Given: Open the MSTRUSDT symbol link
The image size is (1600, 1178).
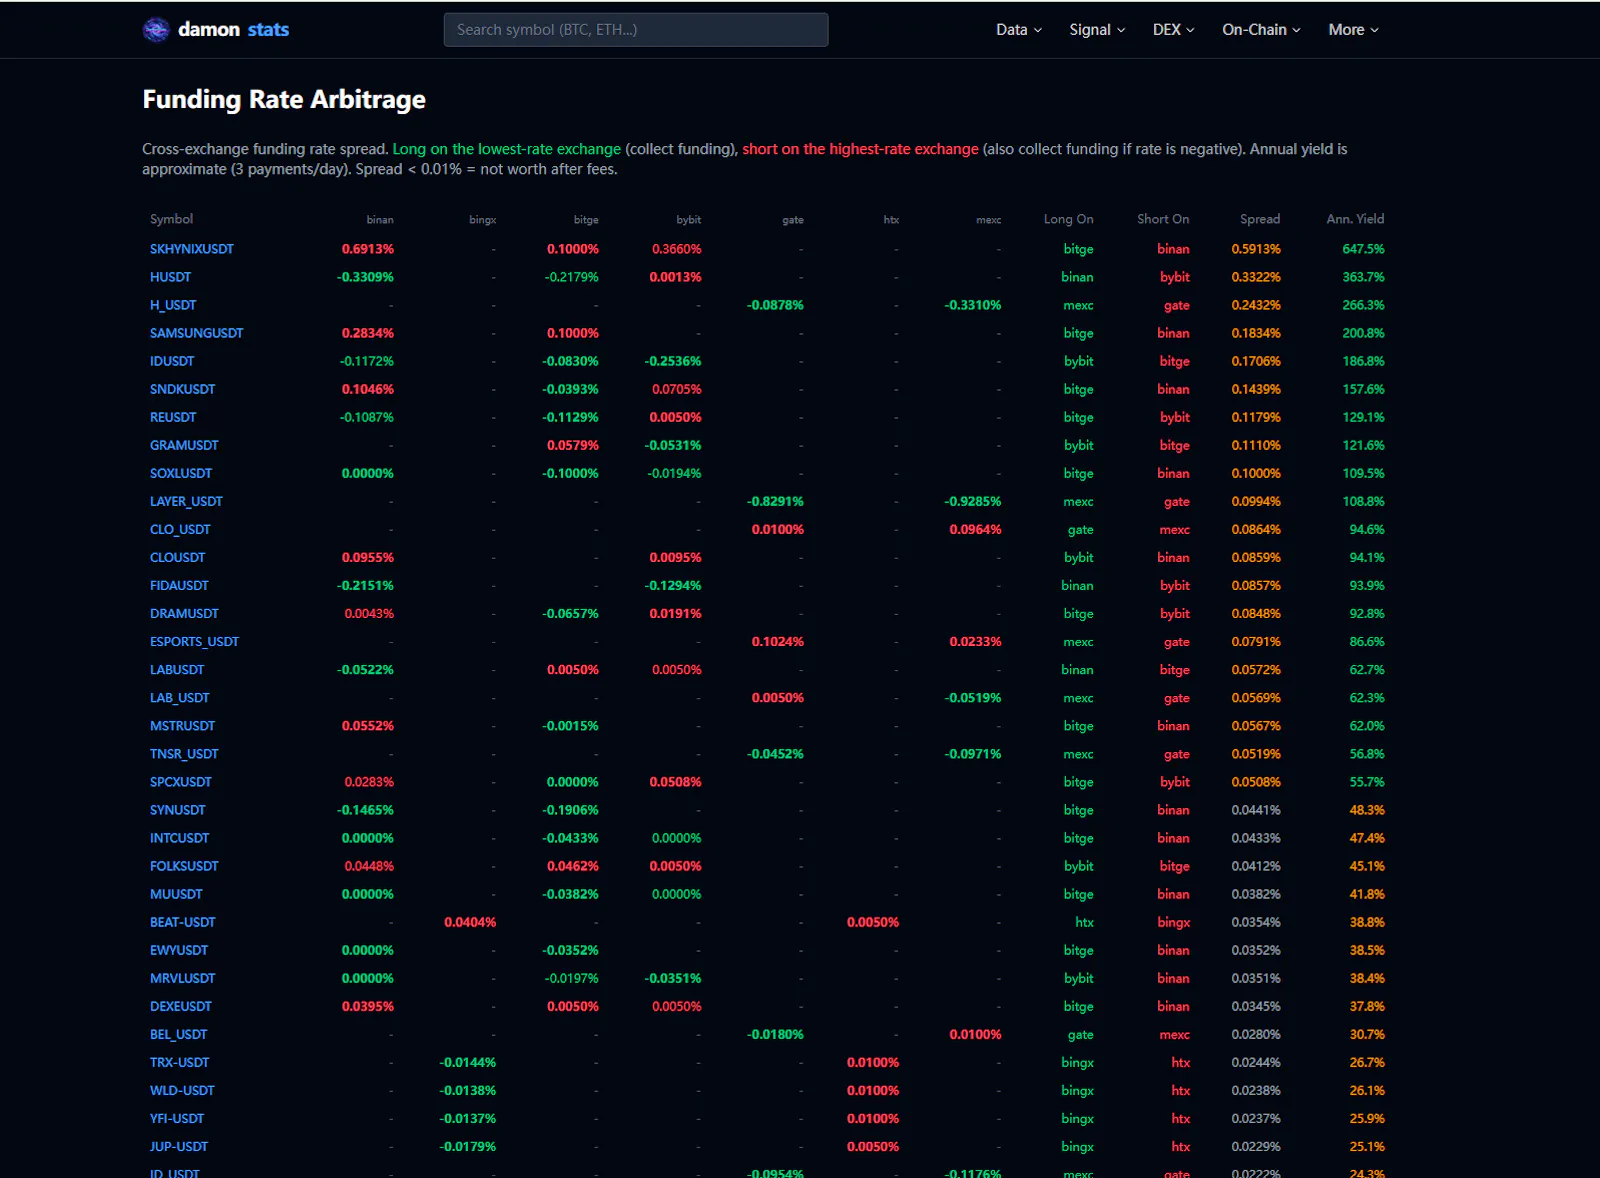Looking at the screenshot, I should (183, 725).
